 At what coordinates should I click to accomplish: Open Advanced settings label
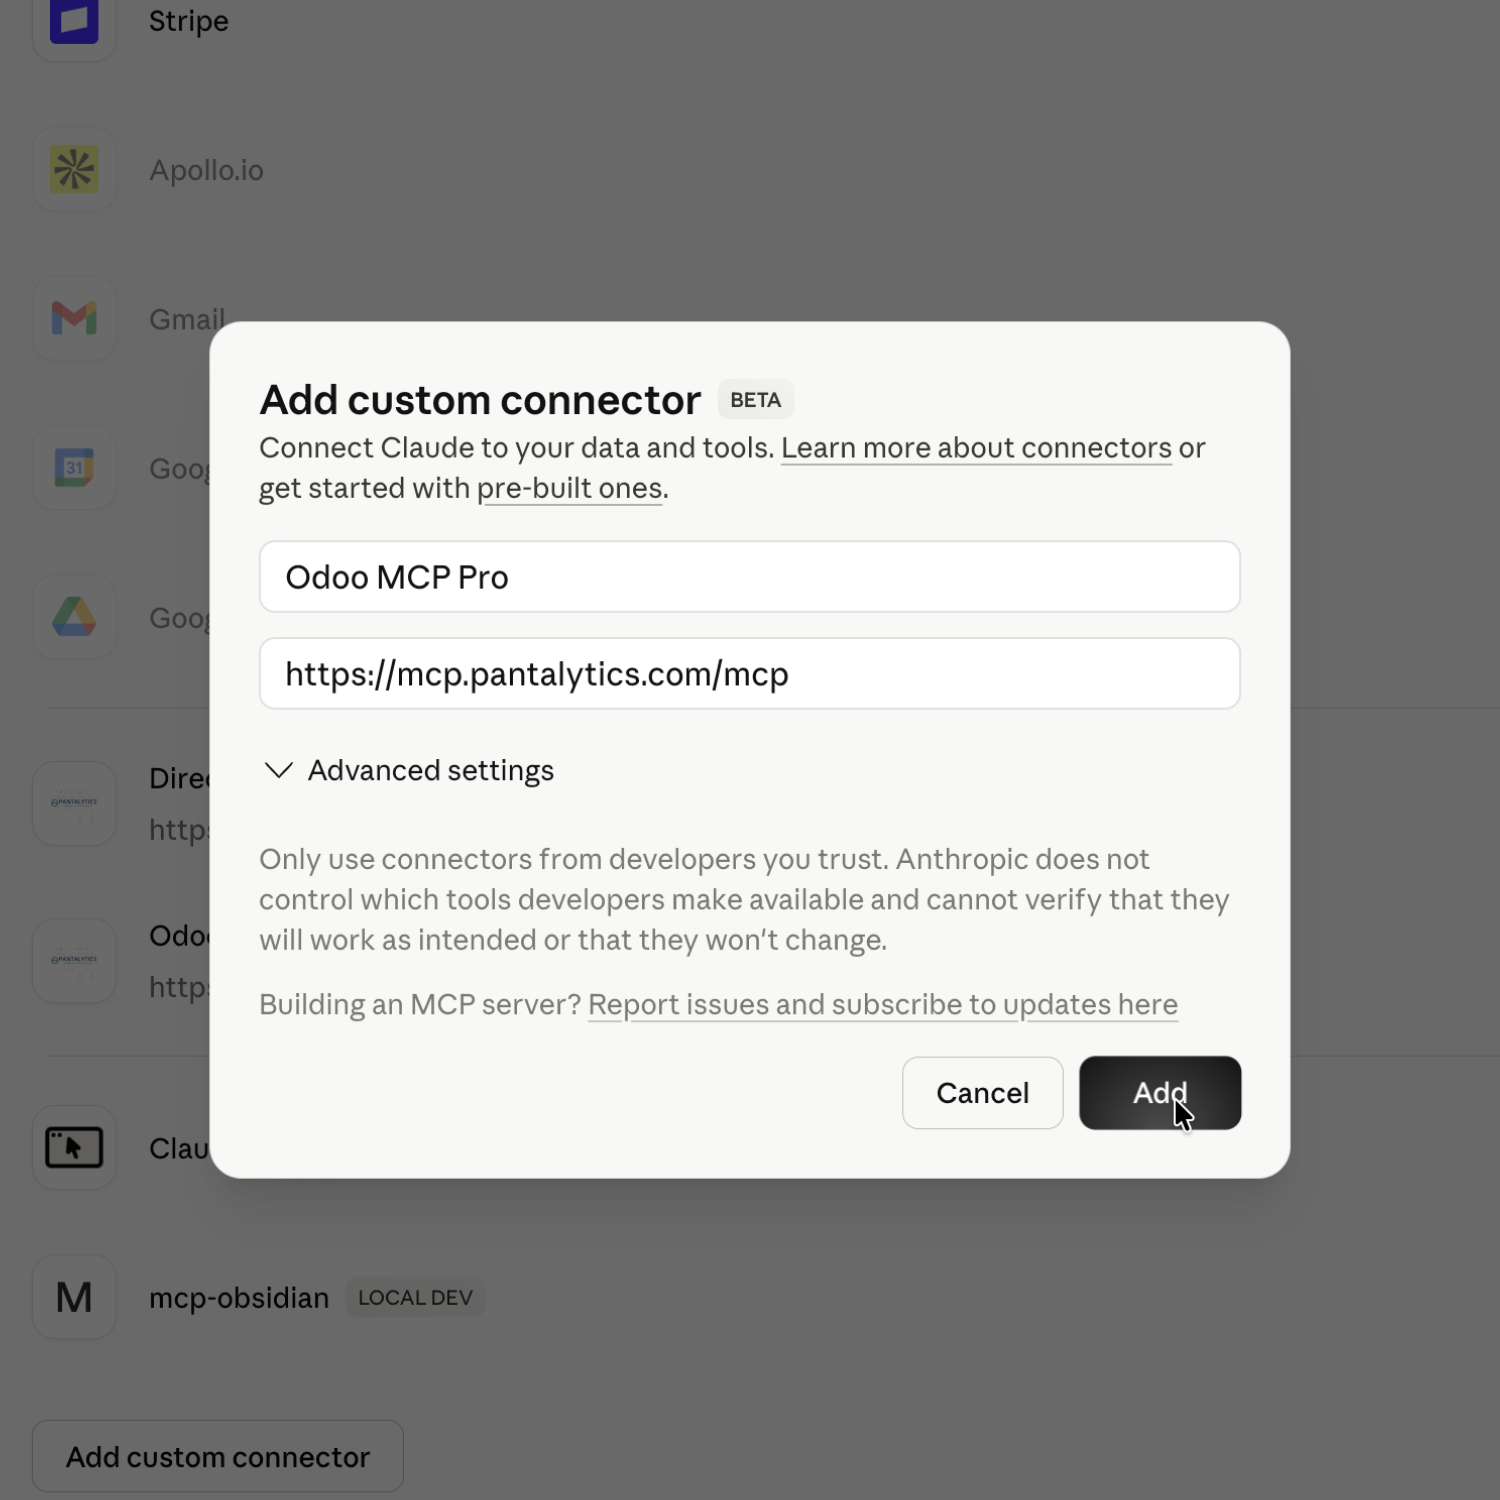430,770
